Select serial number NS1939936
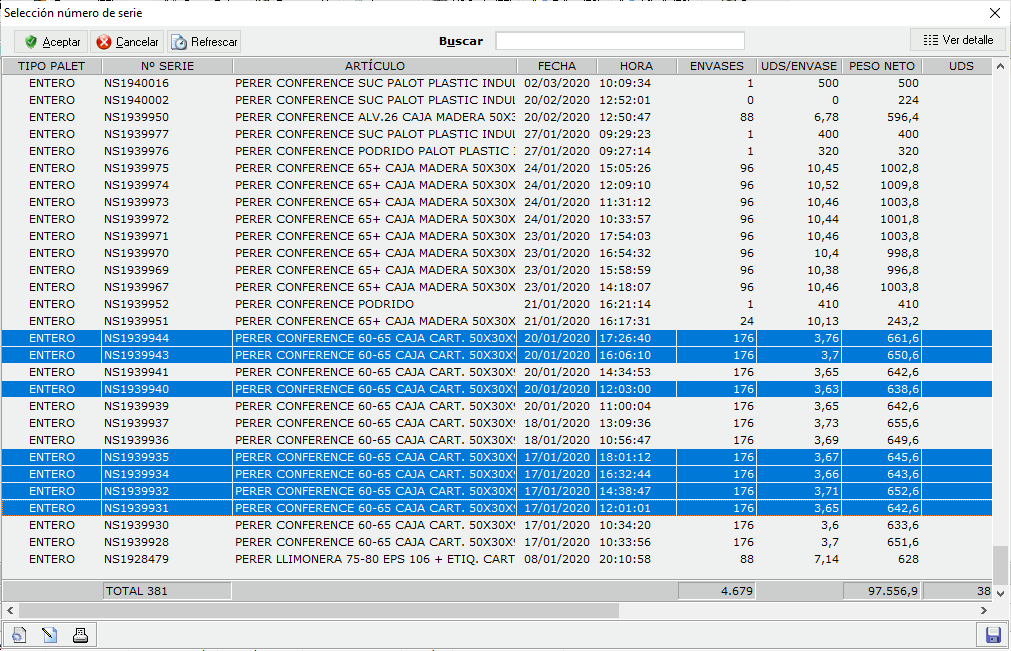1011x651 pixels. click(136, 440)
